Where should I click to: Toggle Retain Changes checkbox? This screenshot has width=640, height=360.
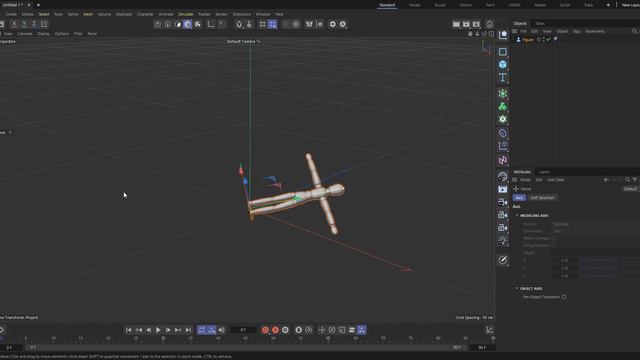point(554,238)
